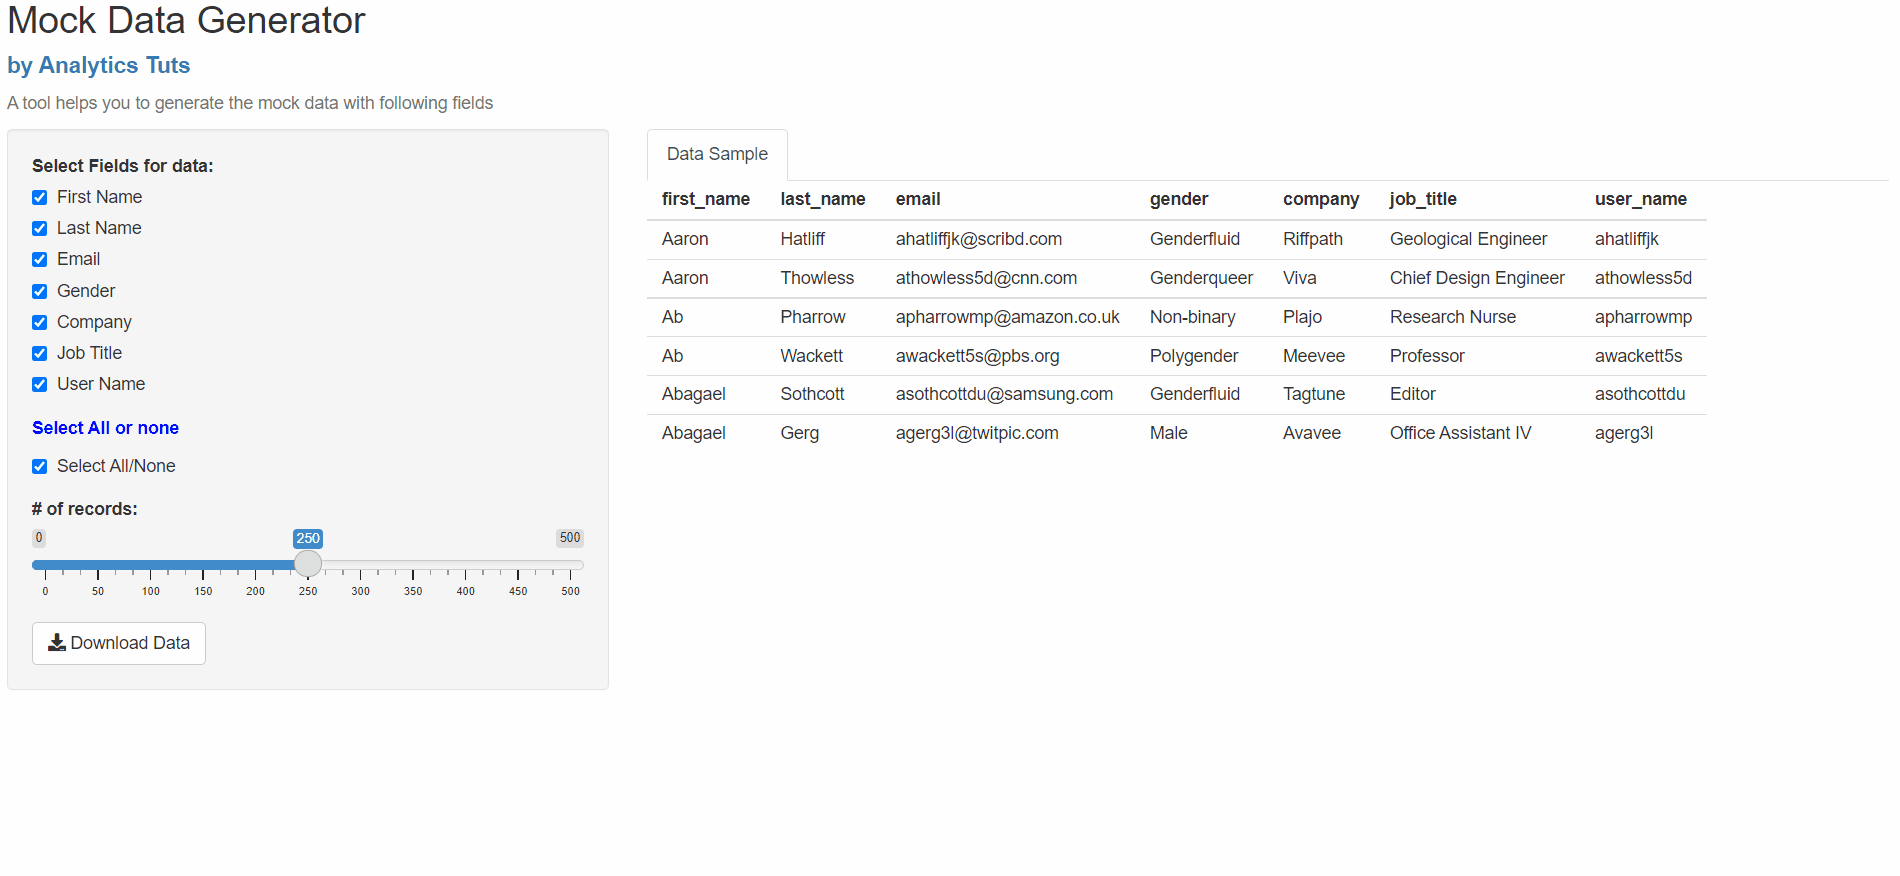Select the apharrowmp@amazon.co.uk email cell
Image resolution: width=1900 pixels, height=876 pixels.
coord(1008,317)
